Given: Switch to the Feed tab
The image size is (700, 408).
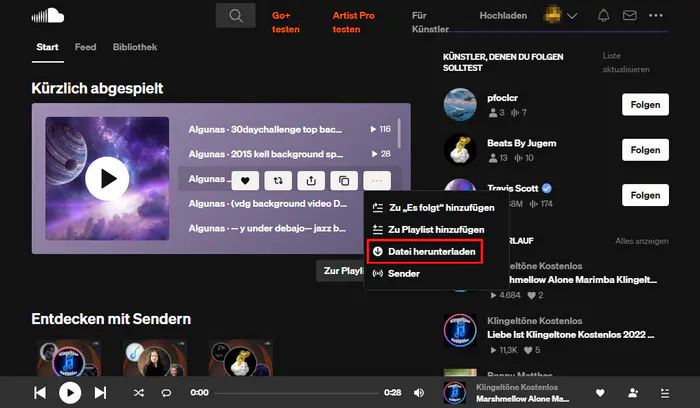Looking at the screenshot, I should (86, 47).
